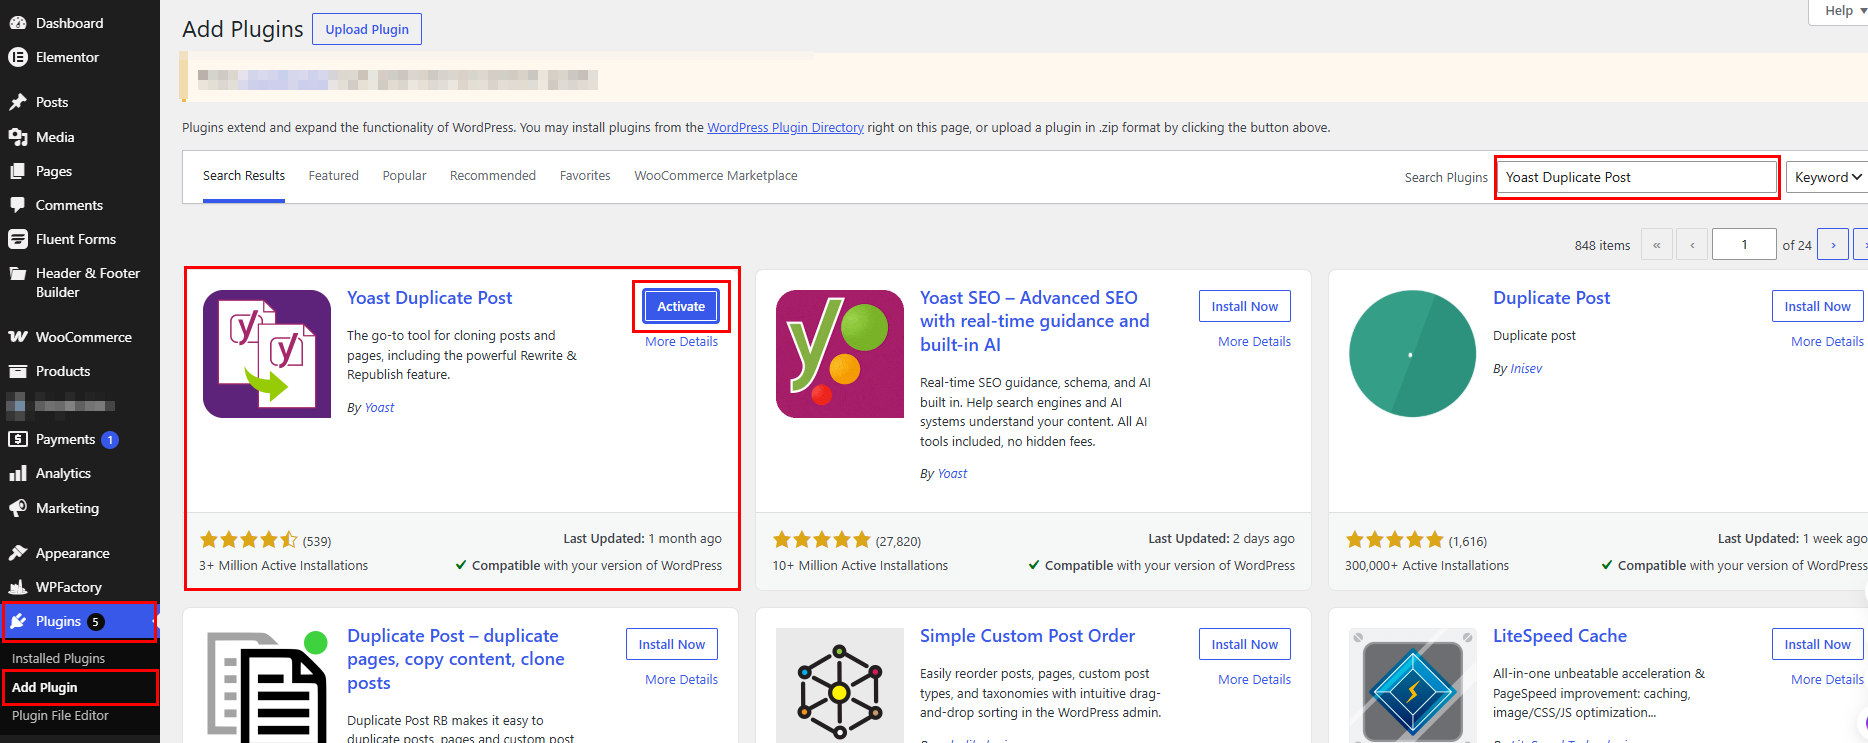The width and height of the screenshot is (1868, 743).
Task: Open the Keyword search type dropdown
Action: pos(1826,177)
